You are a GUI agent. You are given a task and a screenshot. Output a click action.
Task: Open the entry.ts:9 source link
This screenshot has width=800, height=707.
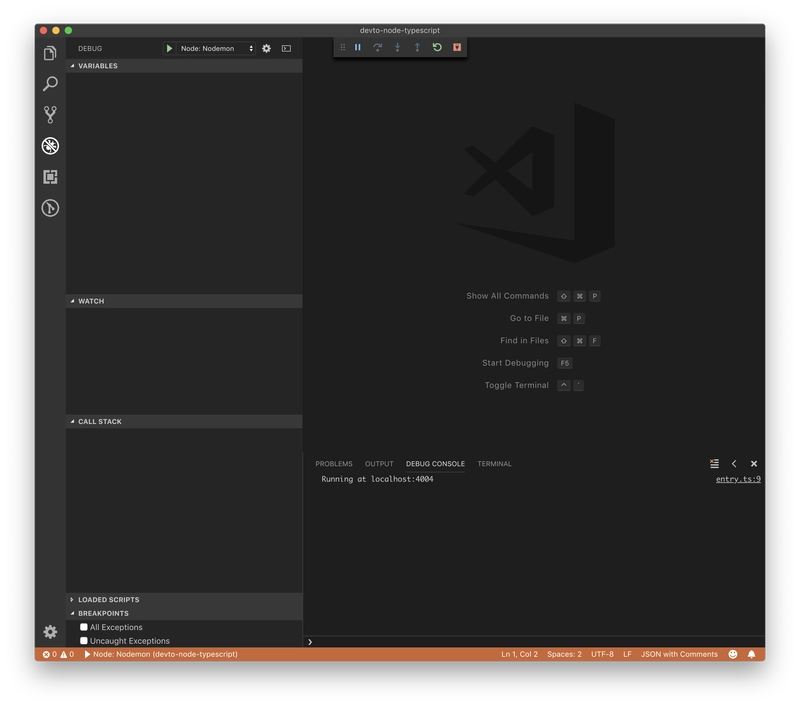738,479
